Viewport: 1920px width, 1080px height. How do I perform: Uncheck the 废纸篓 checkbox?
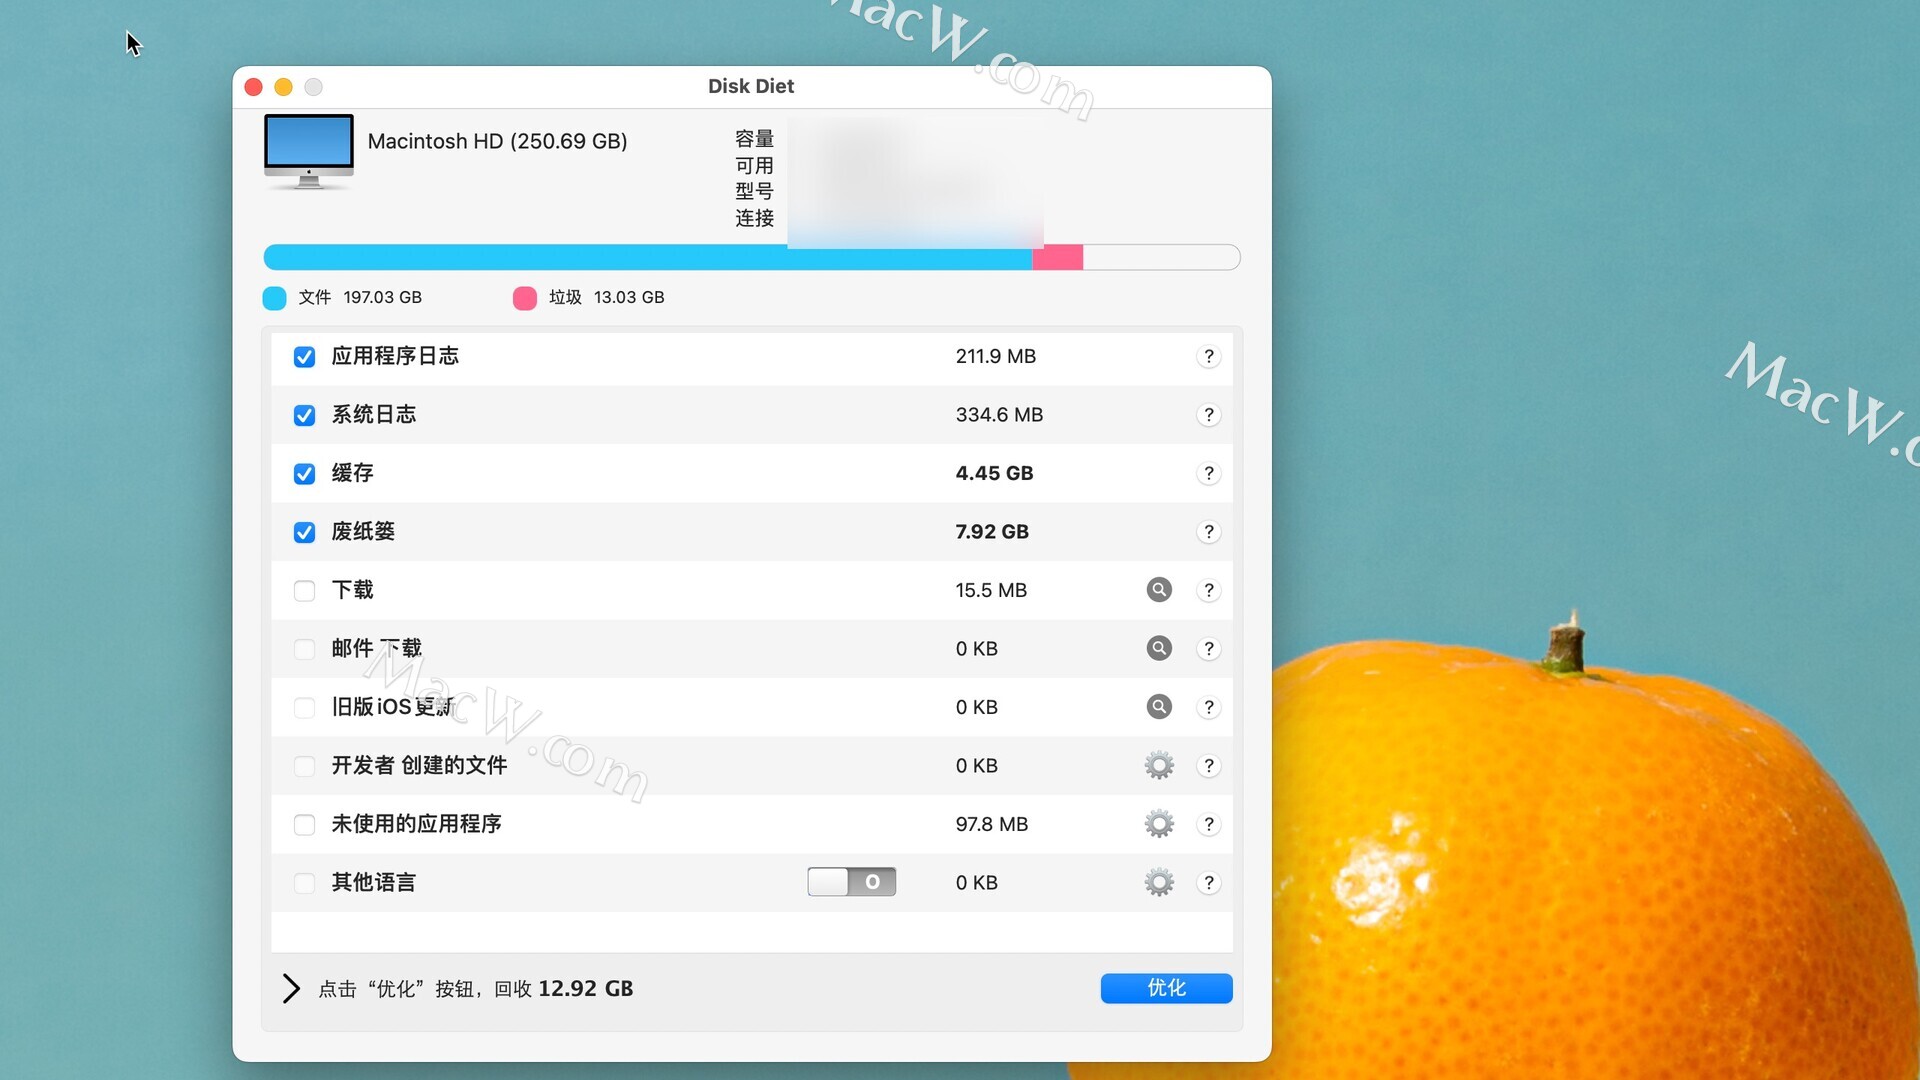point(304,532)
